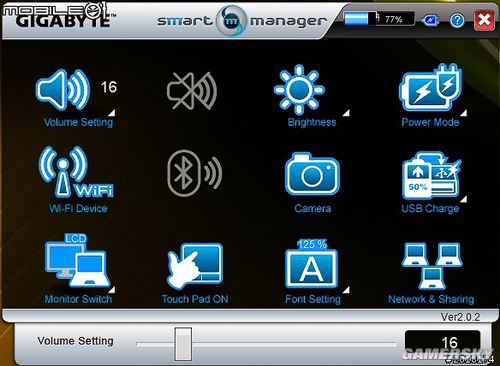Click the Wi-Fi Device text label
The image size is (500, 366).
coord(78,209)
